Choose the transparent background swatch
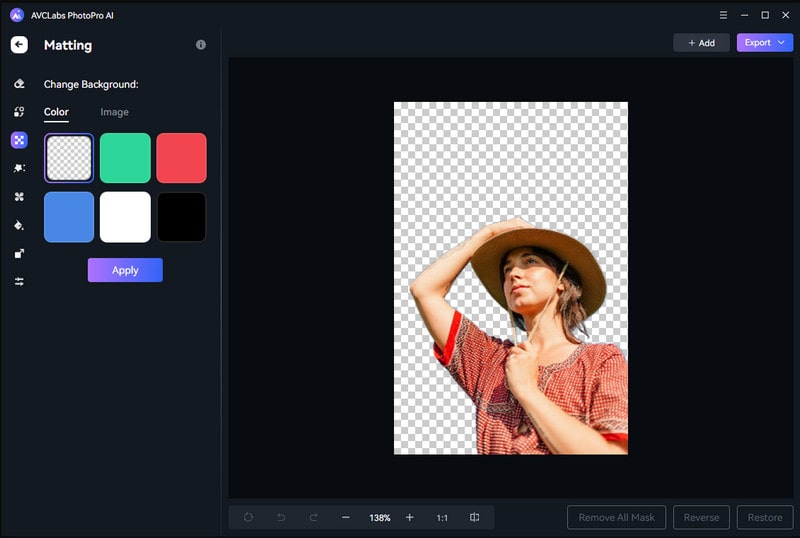The width and height of the screenshot is (800, 538). [69, 158]
